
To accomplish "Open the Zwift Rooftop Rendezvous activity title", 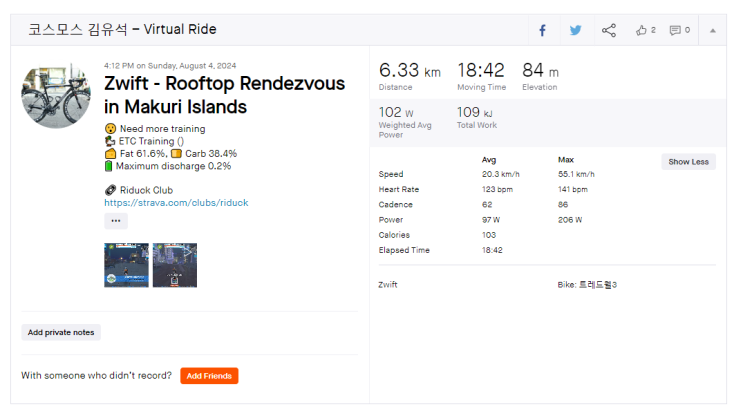I will tap(224, 95).
